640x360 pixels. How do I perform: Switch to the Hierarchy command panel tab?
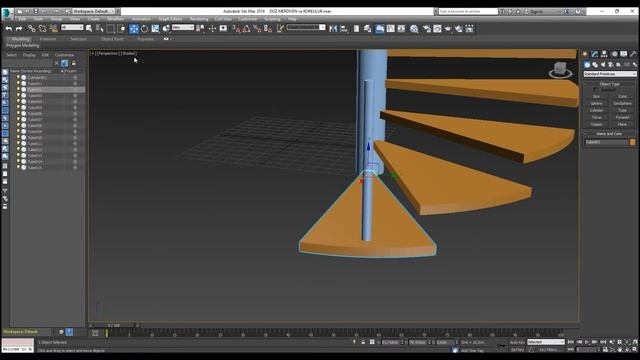coord(604,54)
